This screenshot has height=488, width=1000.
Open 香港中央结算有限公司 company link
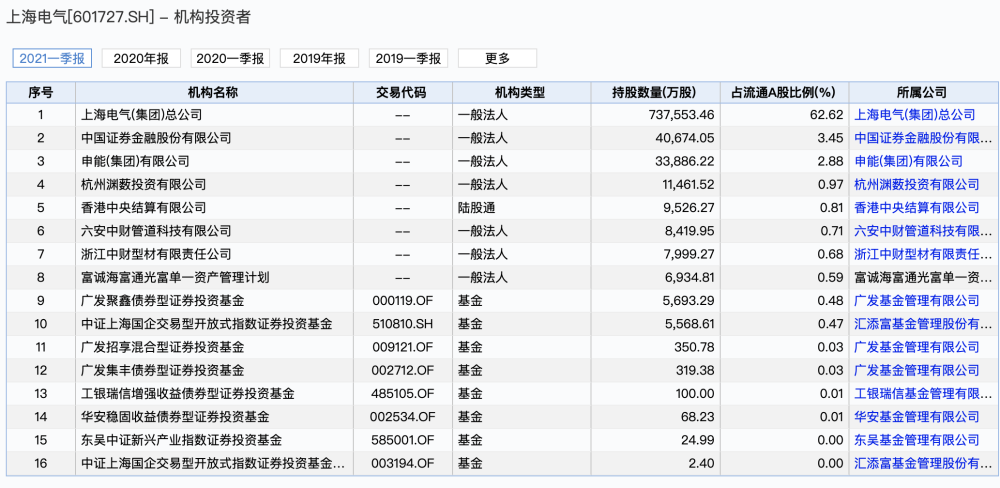click(x=916, y=207)
